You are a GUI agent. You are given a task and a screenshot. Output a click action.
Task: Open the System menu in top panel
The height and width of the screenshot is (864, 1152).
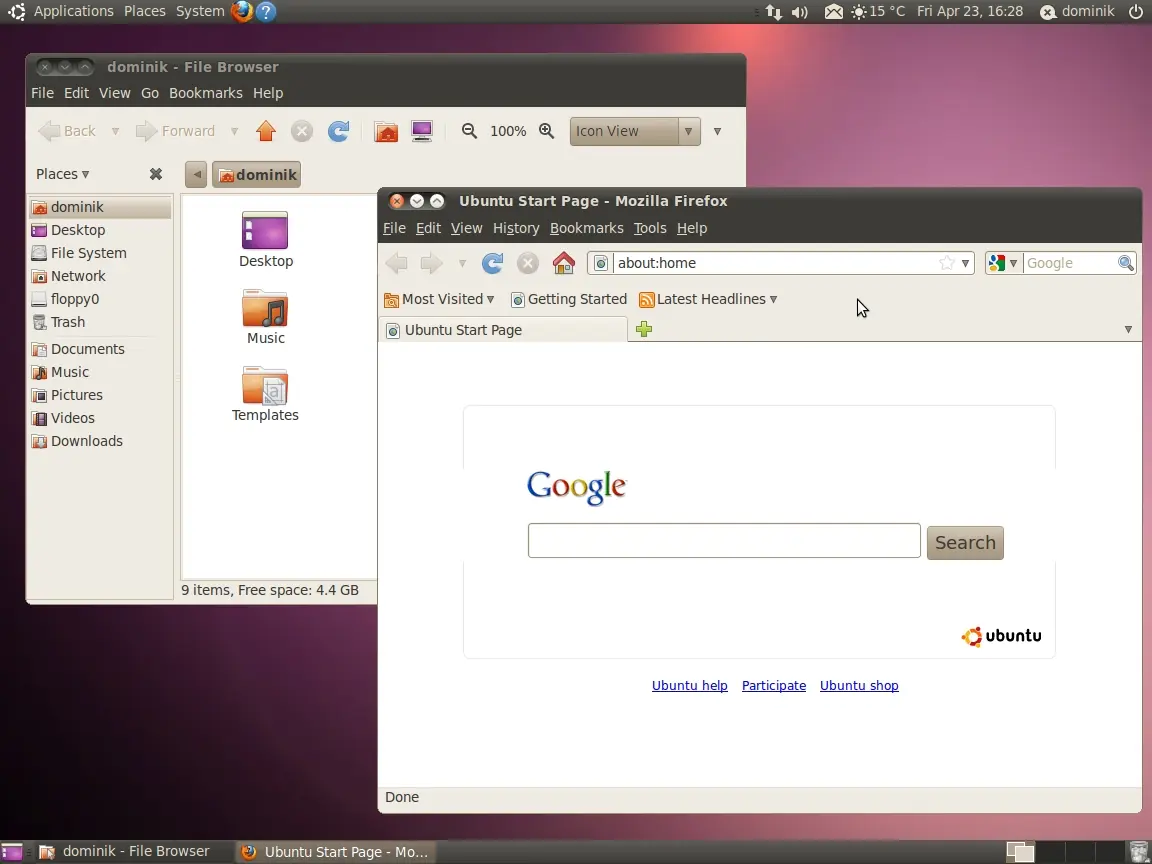tap(200, 11)
